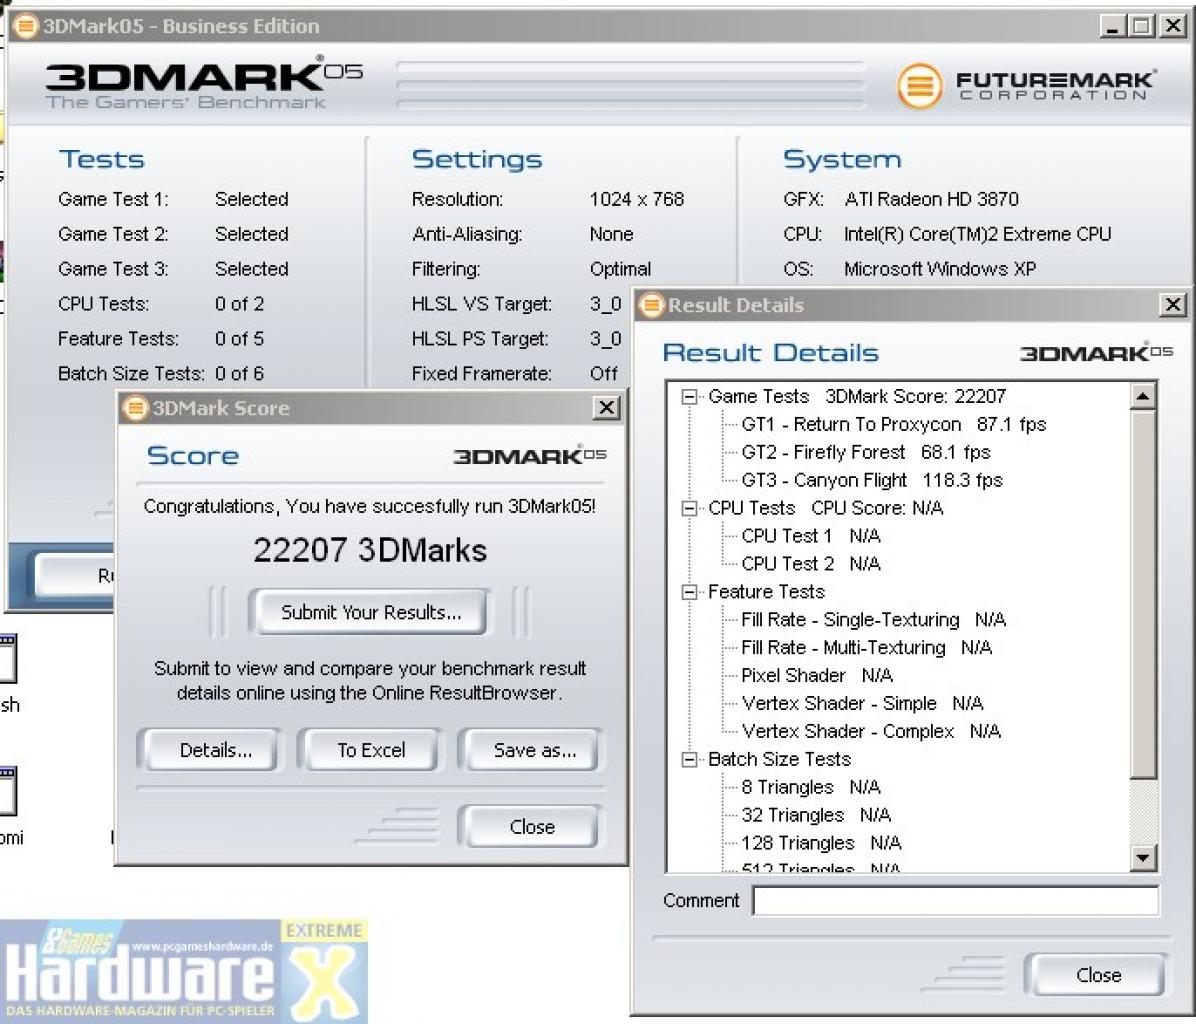Collapse the Game Tests tree node
The image size is (1196, 1024).
690,396
